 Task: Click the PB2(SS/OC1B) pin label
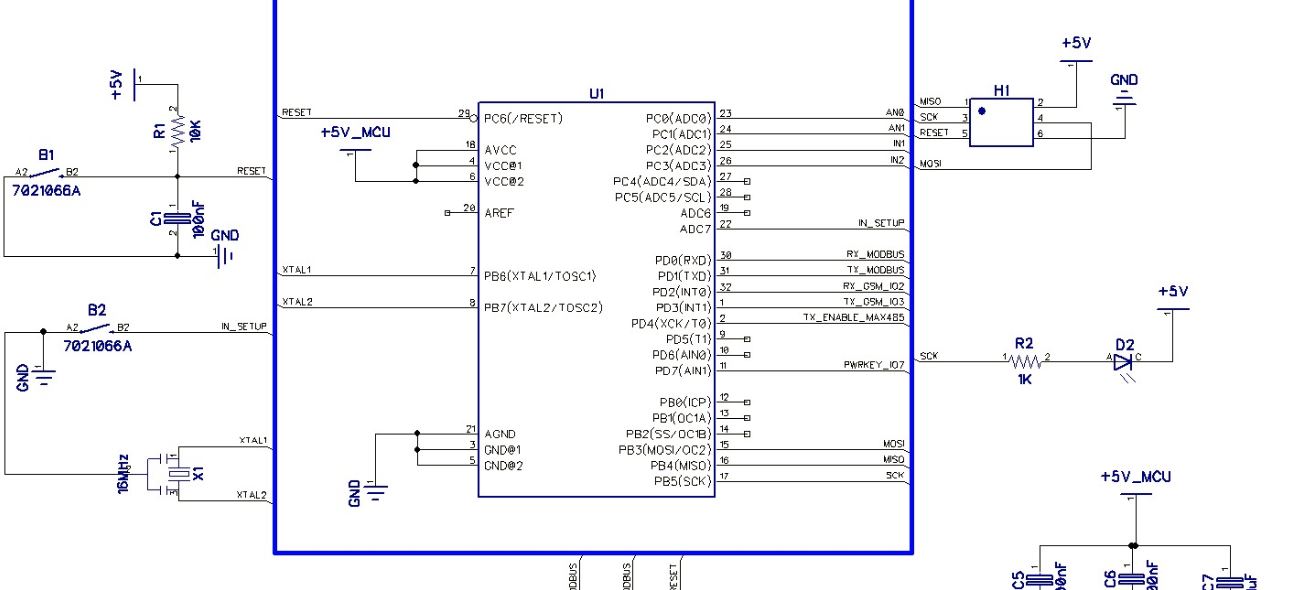[x=668, y=434]
